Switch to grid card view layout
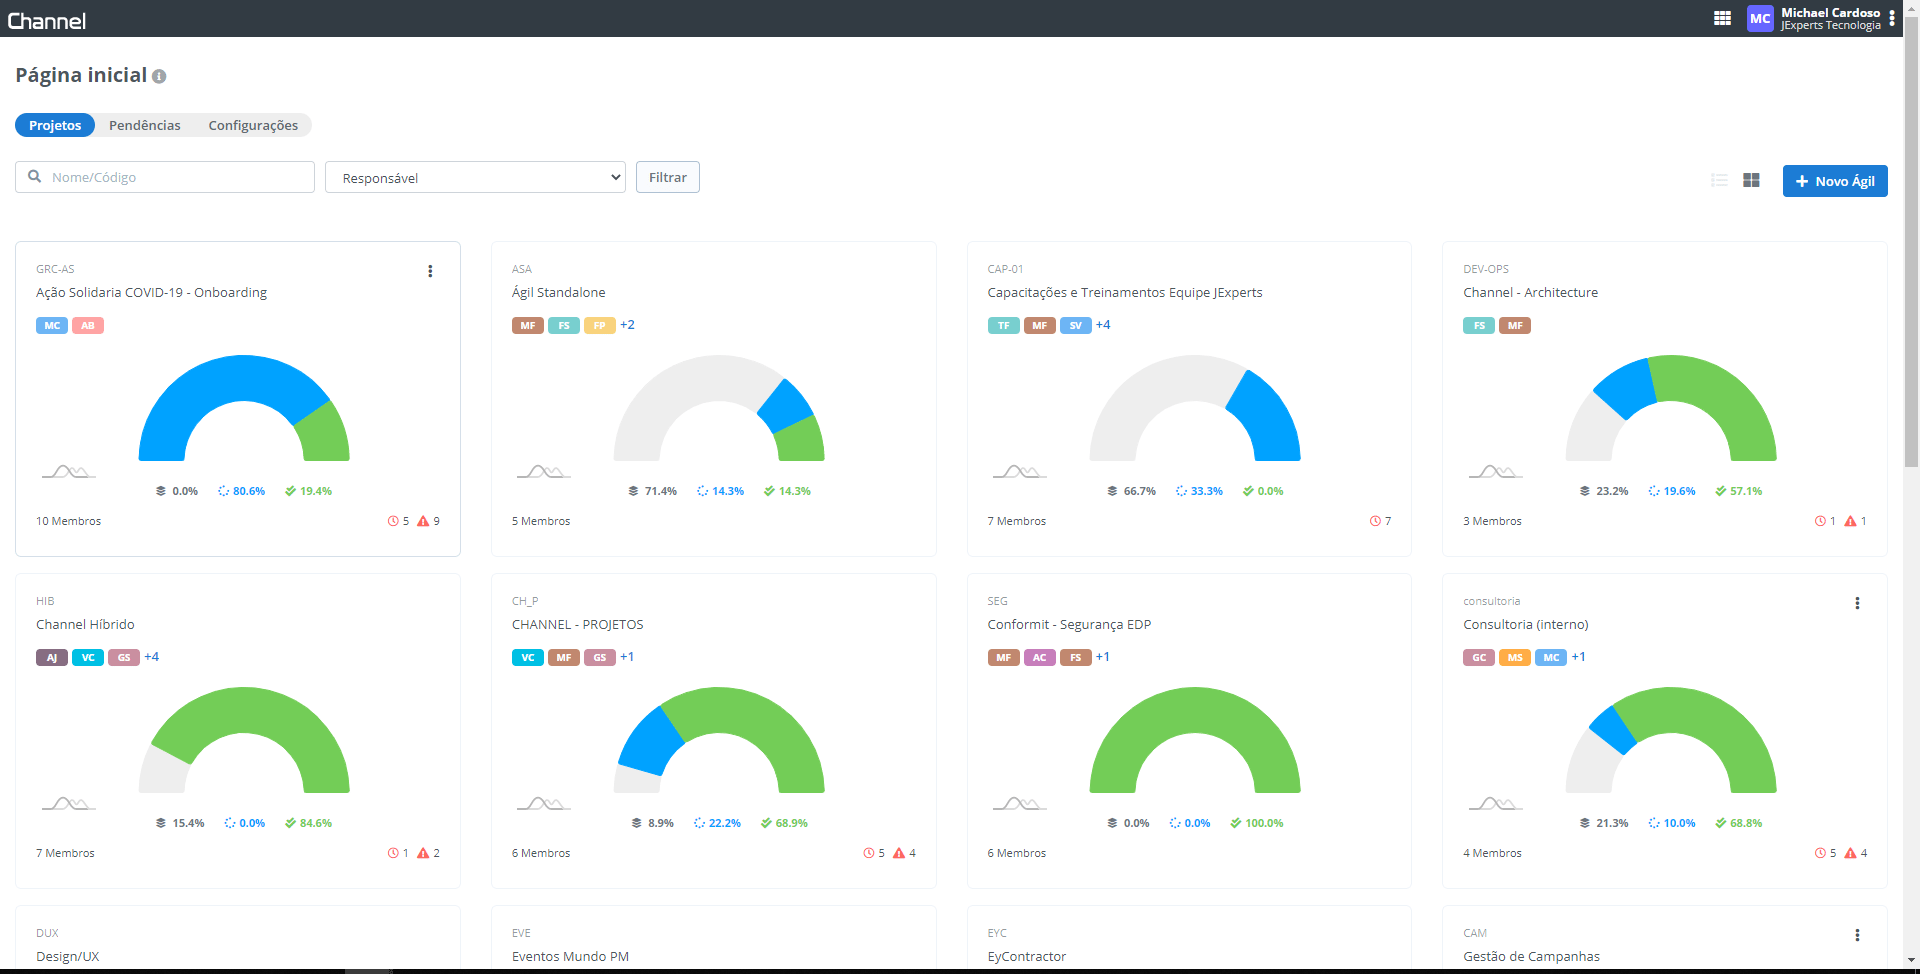 point(1751,180)
